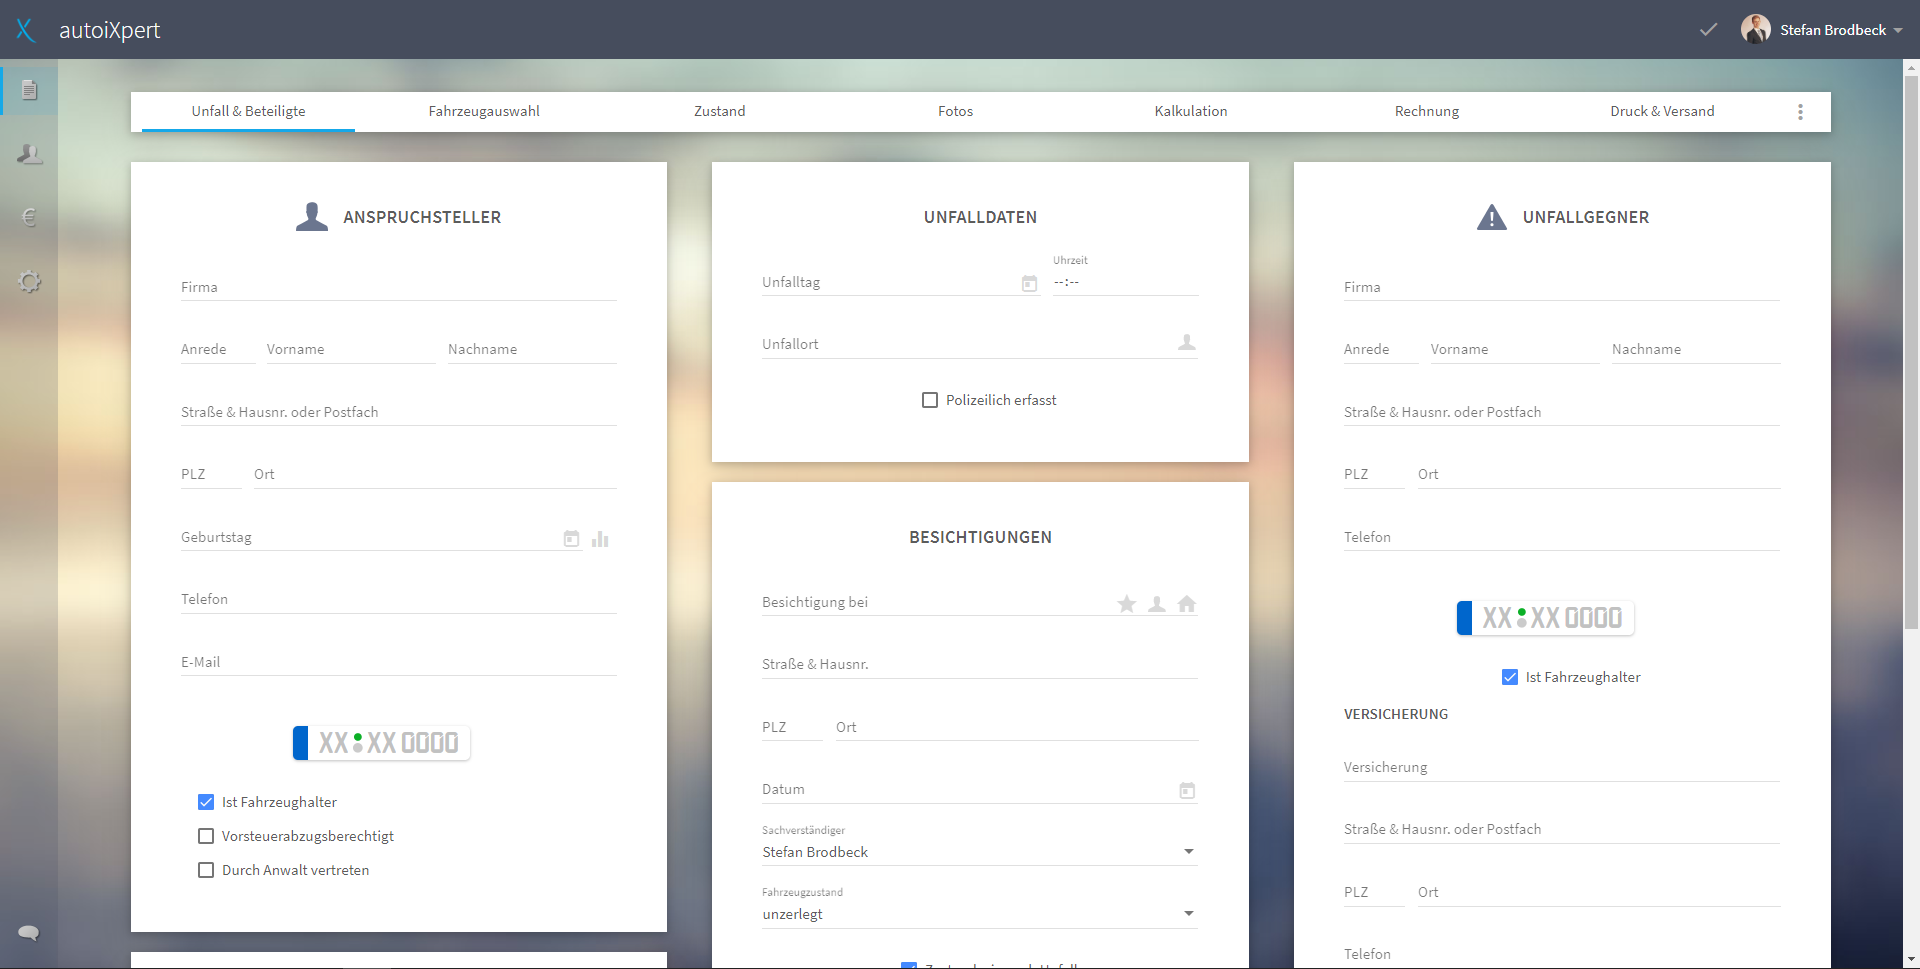The height and width of the screenshot is (969, 1920).
Task: Open the settings gear in sidebar
Action: [30, 281]
